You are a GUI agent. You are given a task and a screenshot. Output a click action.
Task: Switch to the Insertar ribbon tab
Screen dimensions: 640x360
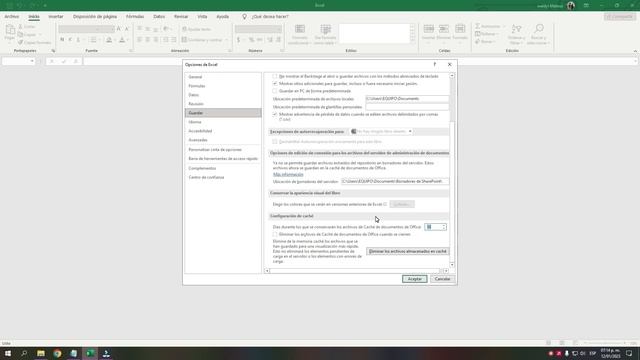click(56, 16)
